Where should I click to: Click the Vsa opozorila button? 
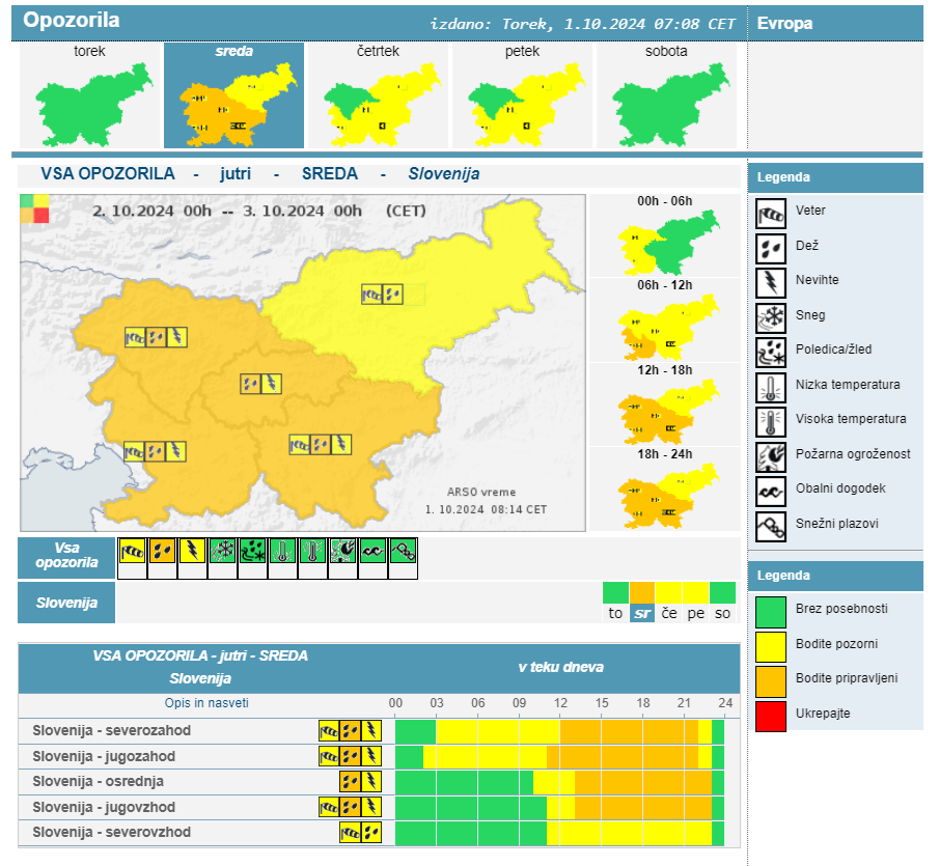(x=67, y=555)
